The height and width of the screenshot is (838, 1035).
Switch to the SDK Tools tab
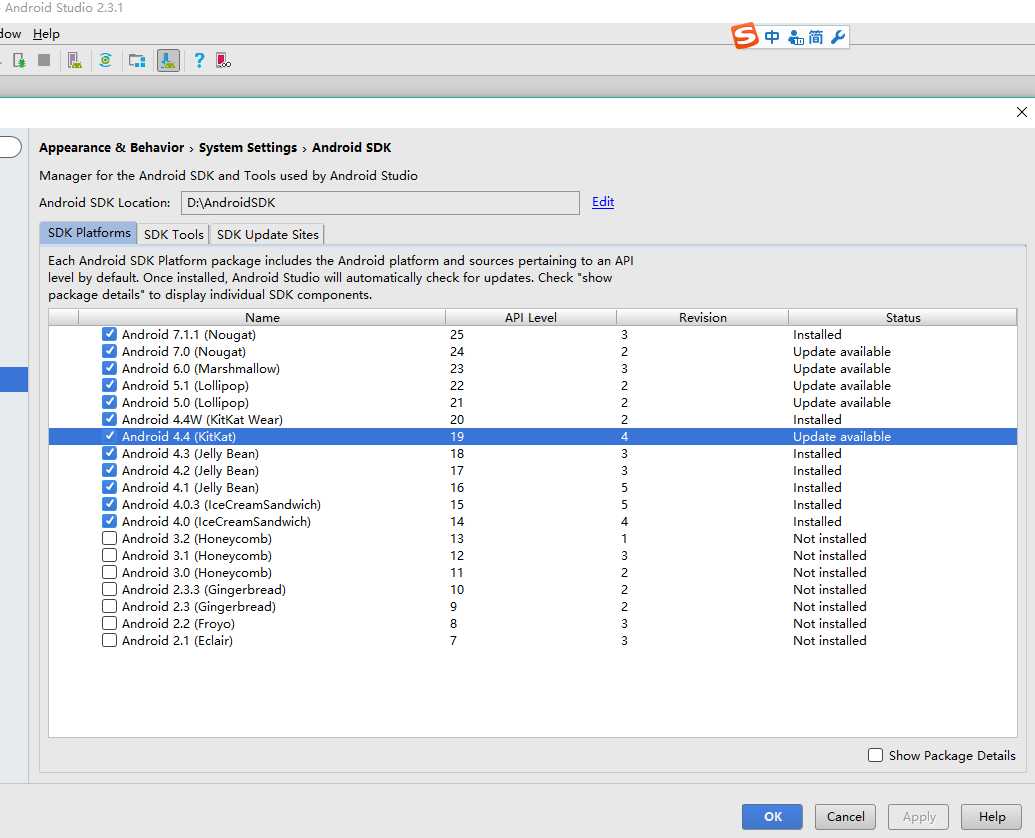click(x=174, y=234)
